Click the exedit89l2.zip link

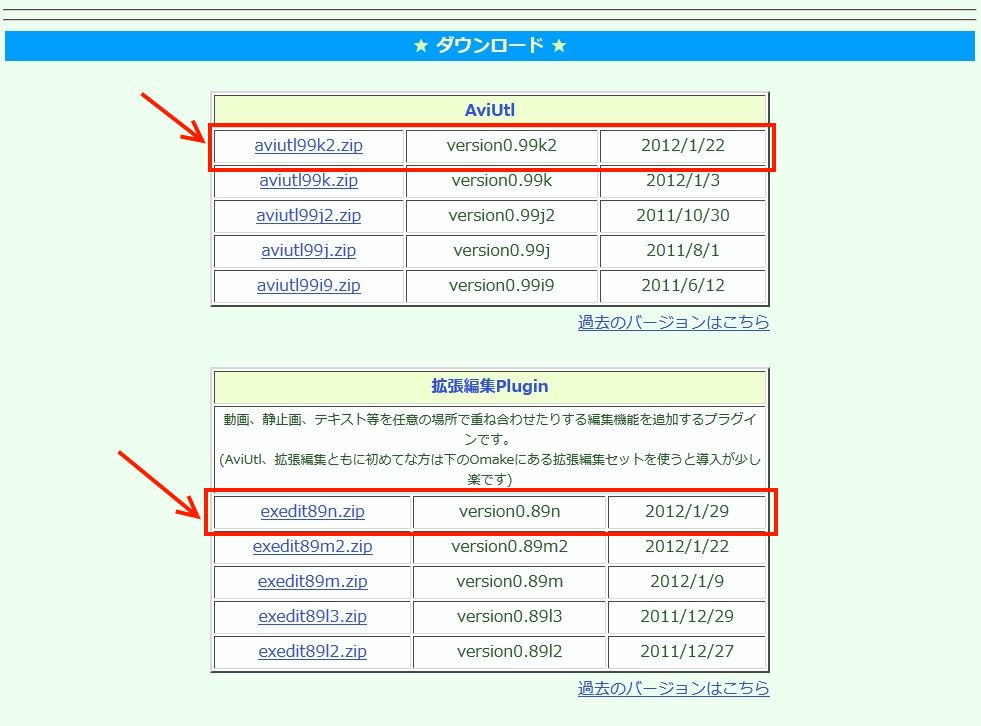tap(312, 652)
